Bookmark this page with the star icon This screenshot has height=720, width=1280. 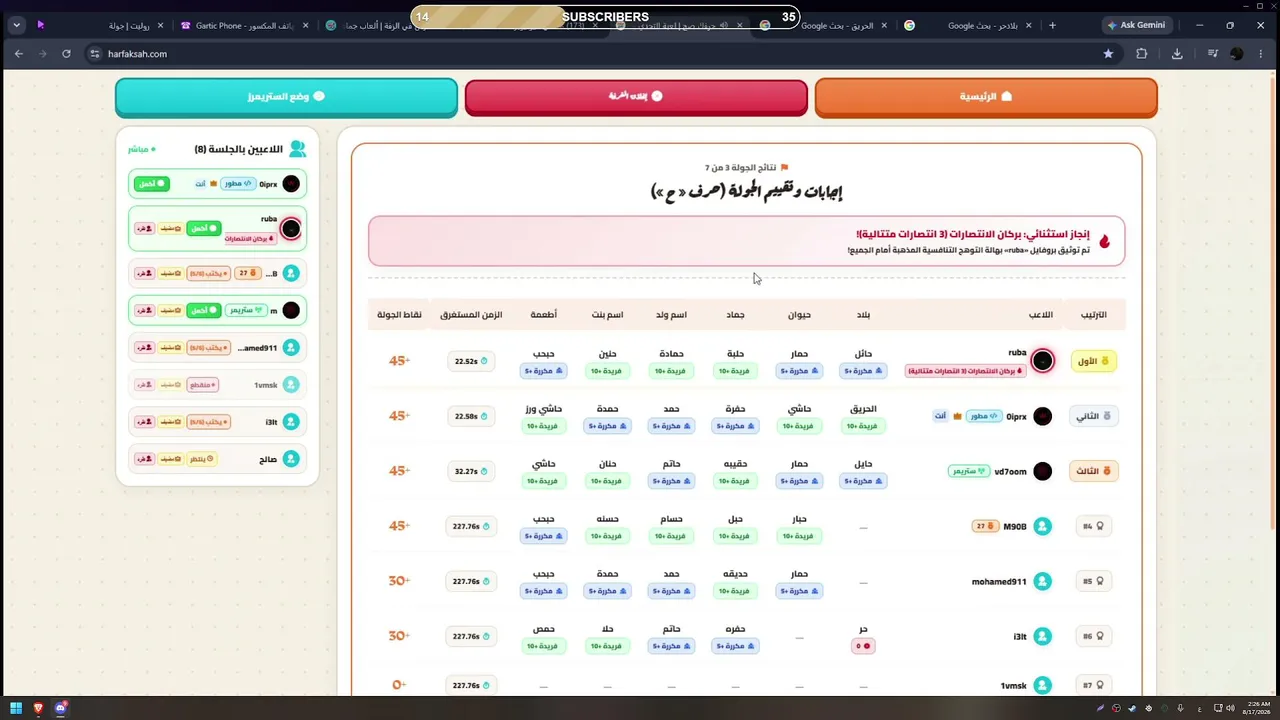(x=1108, y=54)
